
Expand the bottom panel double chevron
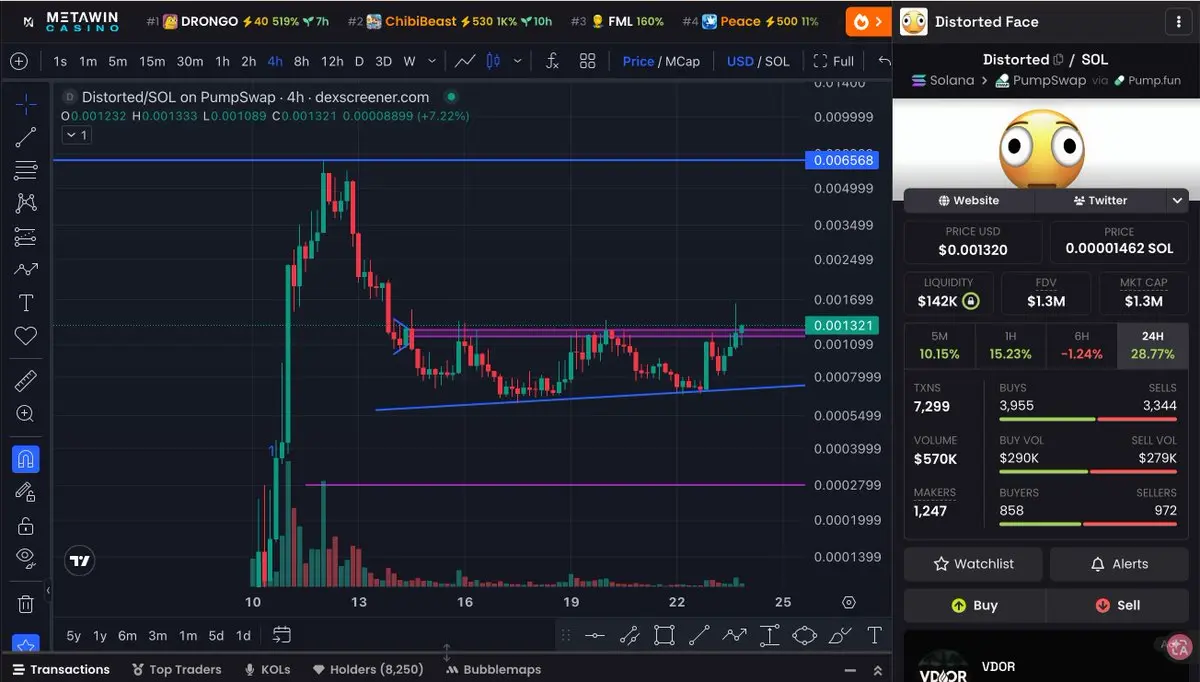coord(878,669)
